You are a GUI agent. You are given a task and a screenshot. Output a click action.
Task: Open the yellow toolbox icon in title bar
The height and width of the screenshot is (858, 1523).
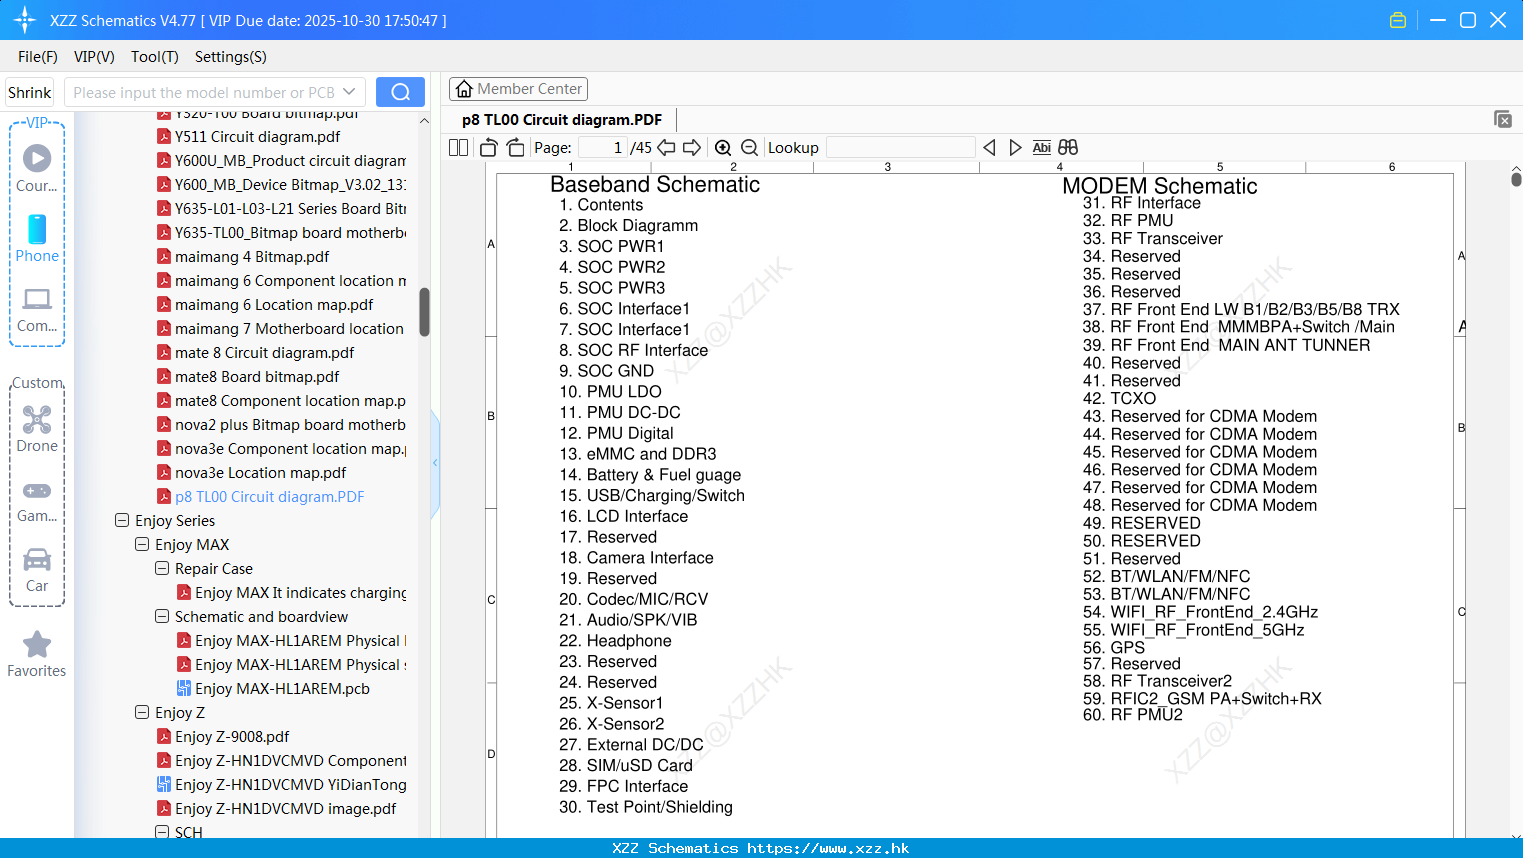point(1398,20)
